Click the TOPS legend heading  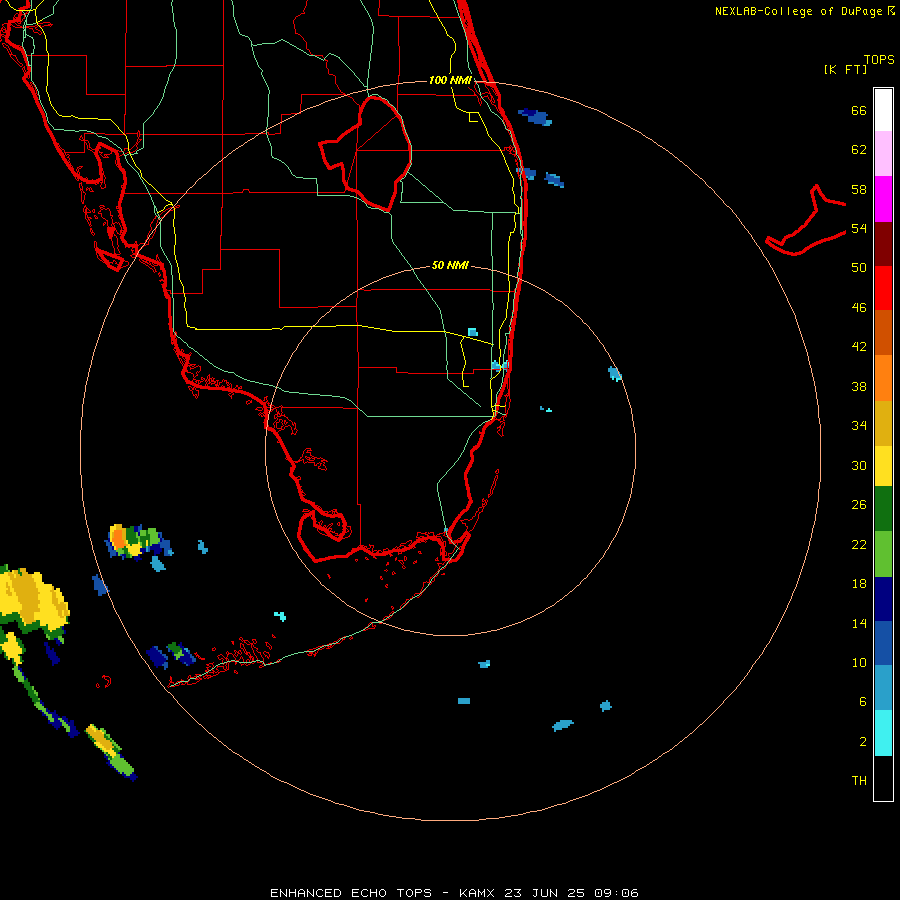pyautogui.click(x=879, y=59)
